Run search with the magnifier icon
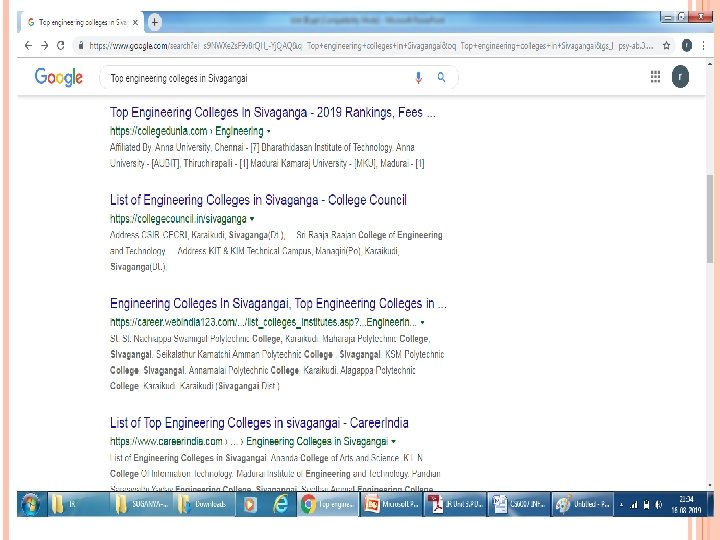This screenshot has height=540, width=720. [x=441, y=77]
